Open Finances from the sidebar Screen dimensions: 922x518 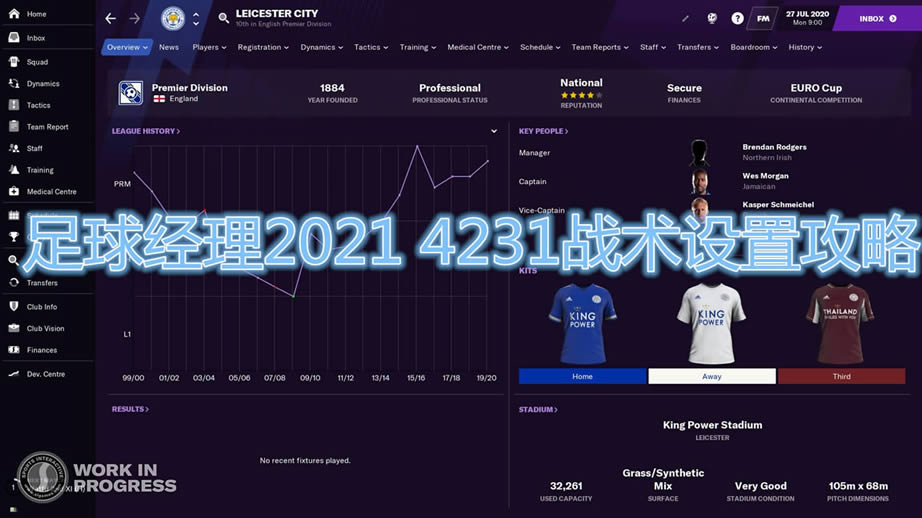pyautogui.click(x=42, y=350)
